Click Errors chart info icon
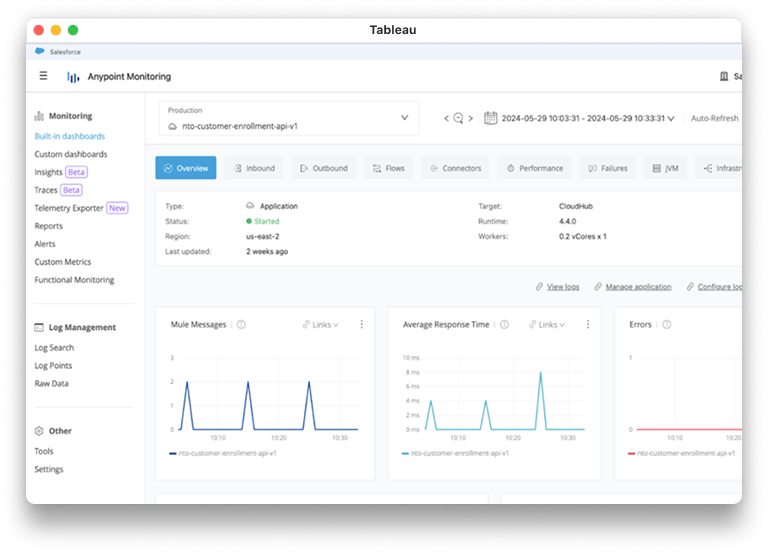768x552 pixels. [x=667, y=325]
